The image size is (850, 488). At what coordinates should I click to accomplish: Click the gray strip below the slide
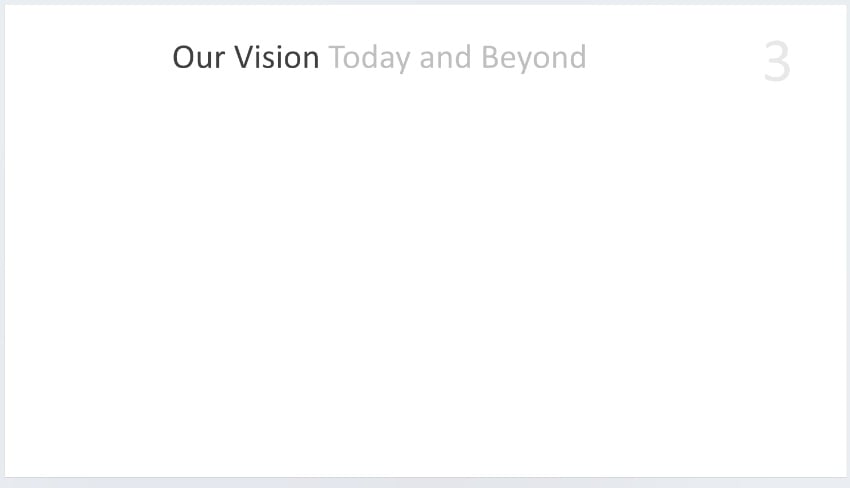pos(425,483)
